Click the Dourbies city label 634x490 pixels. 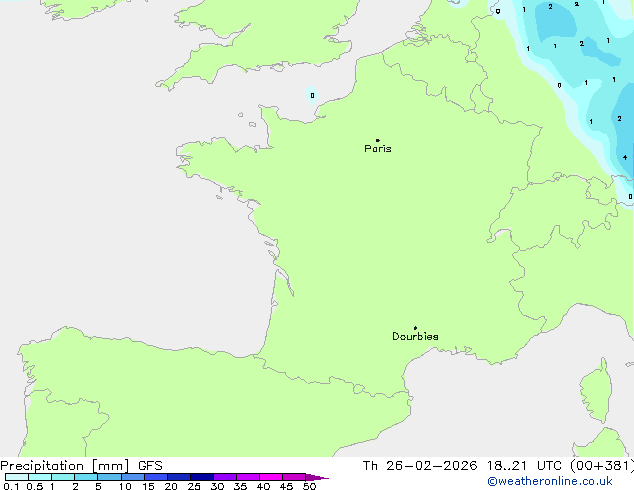click(x=415, y=336)
